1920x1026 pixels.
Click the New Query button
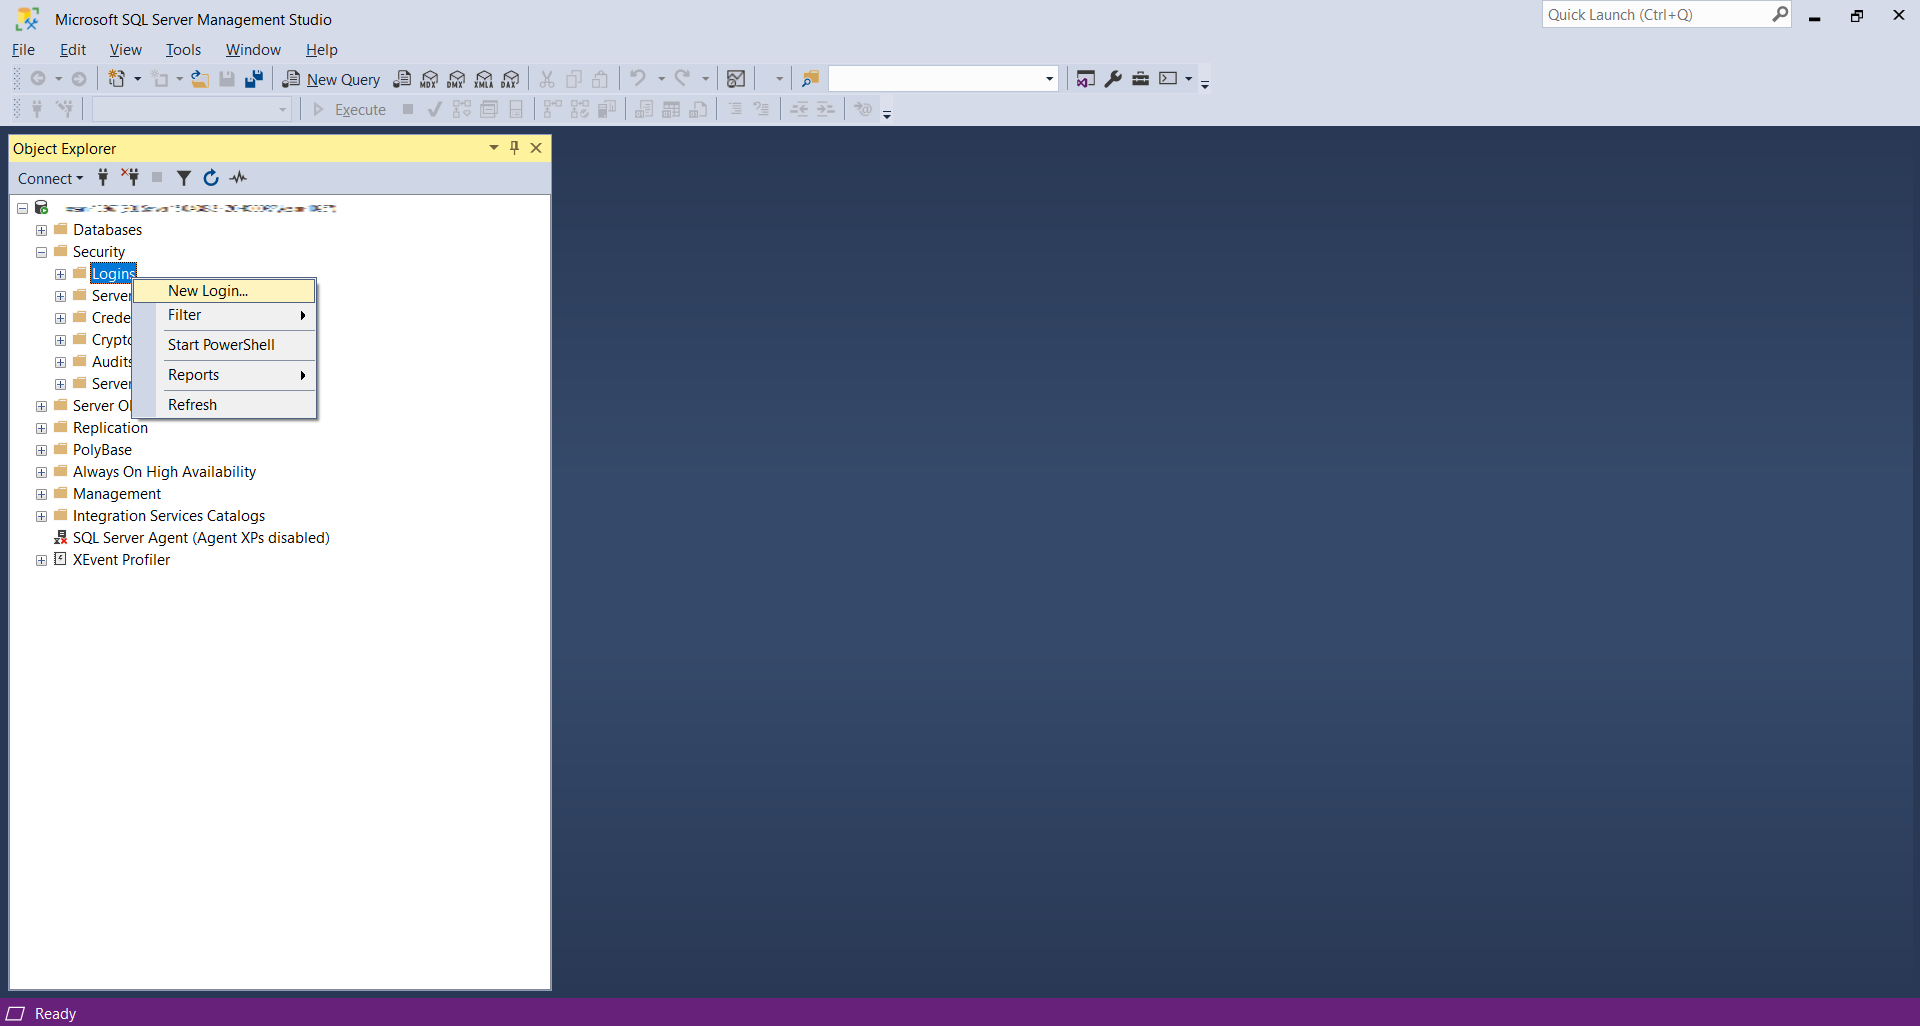coord(332,79)
